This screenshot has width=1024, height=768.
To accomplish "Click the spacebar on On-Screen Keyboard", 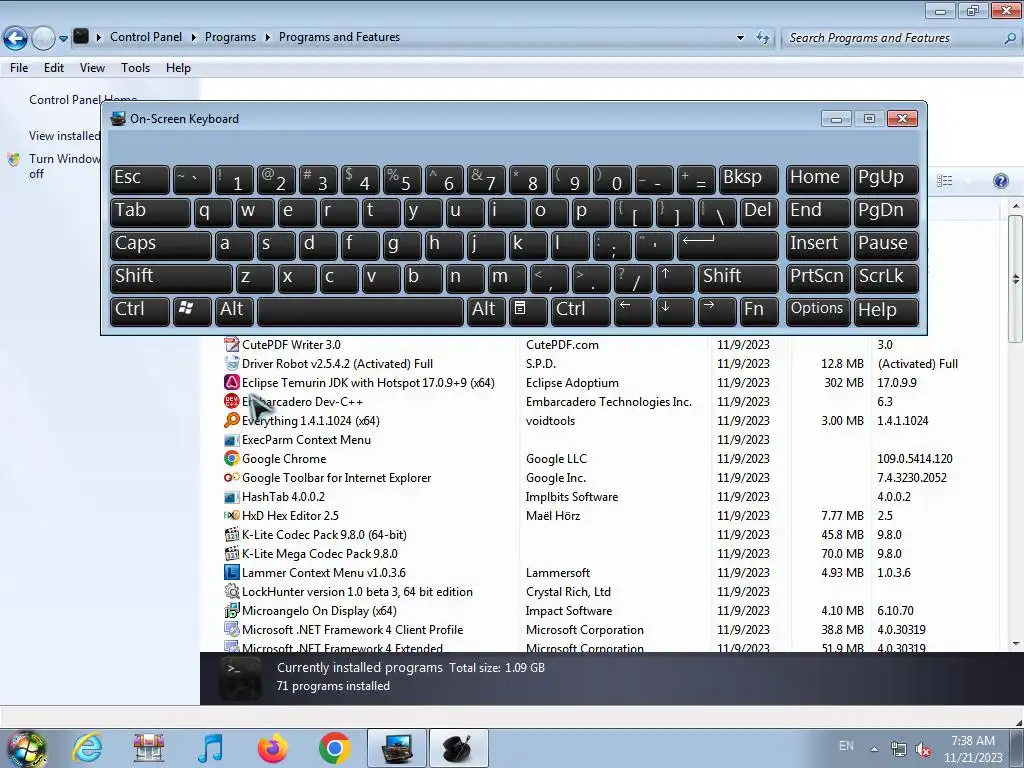I will pyautogui.click(x=360, y=310).
